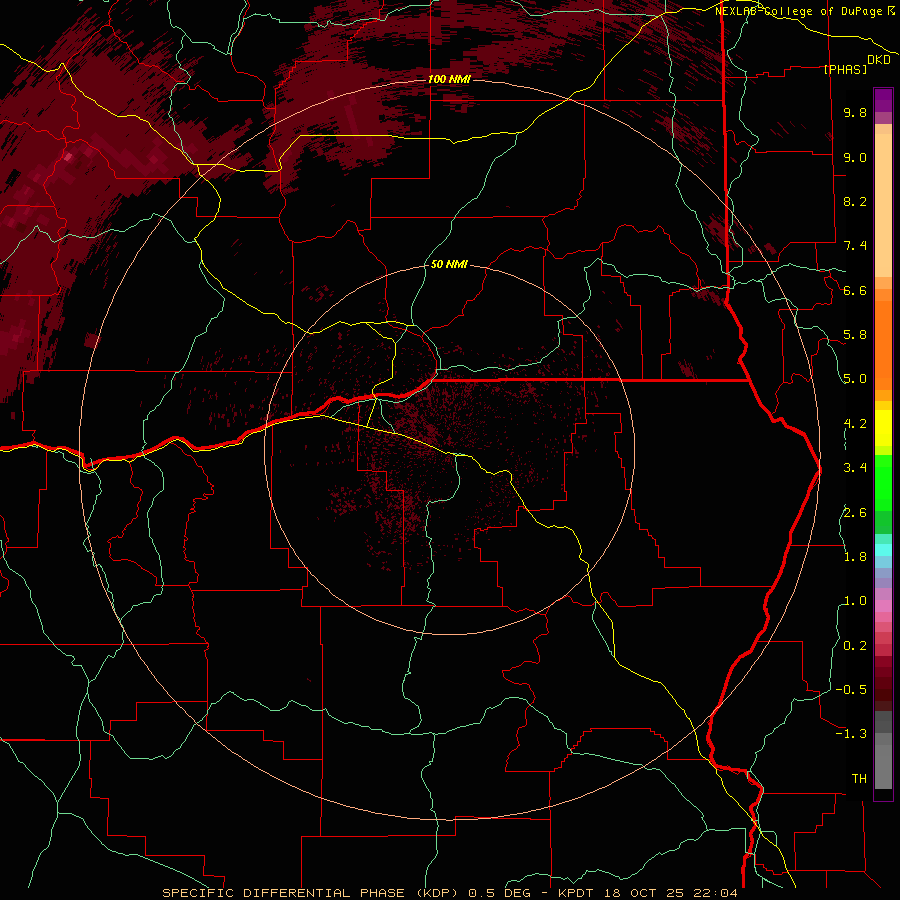The height and width of the screenshot is (900, 900).
Task: Click the -0.5 value on color scale
Action: (851, 690)
